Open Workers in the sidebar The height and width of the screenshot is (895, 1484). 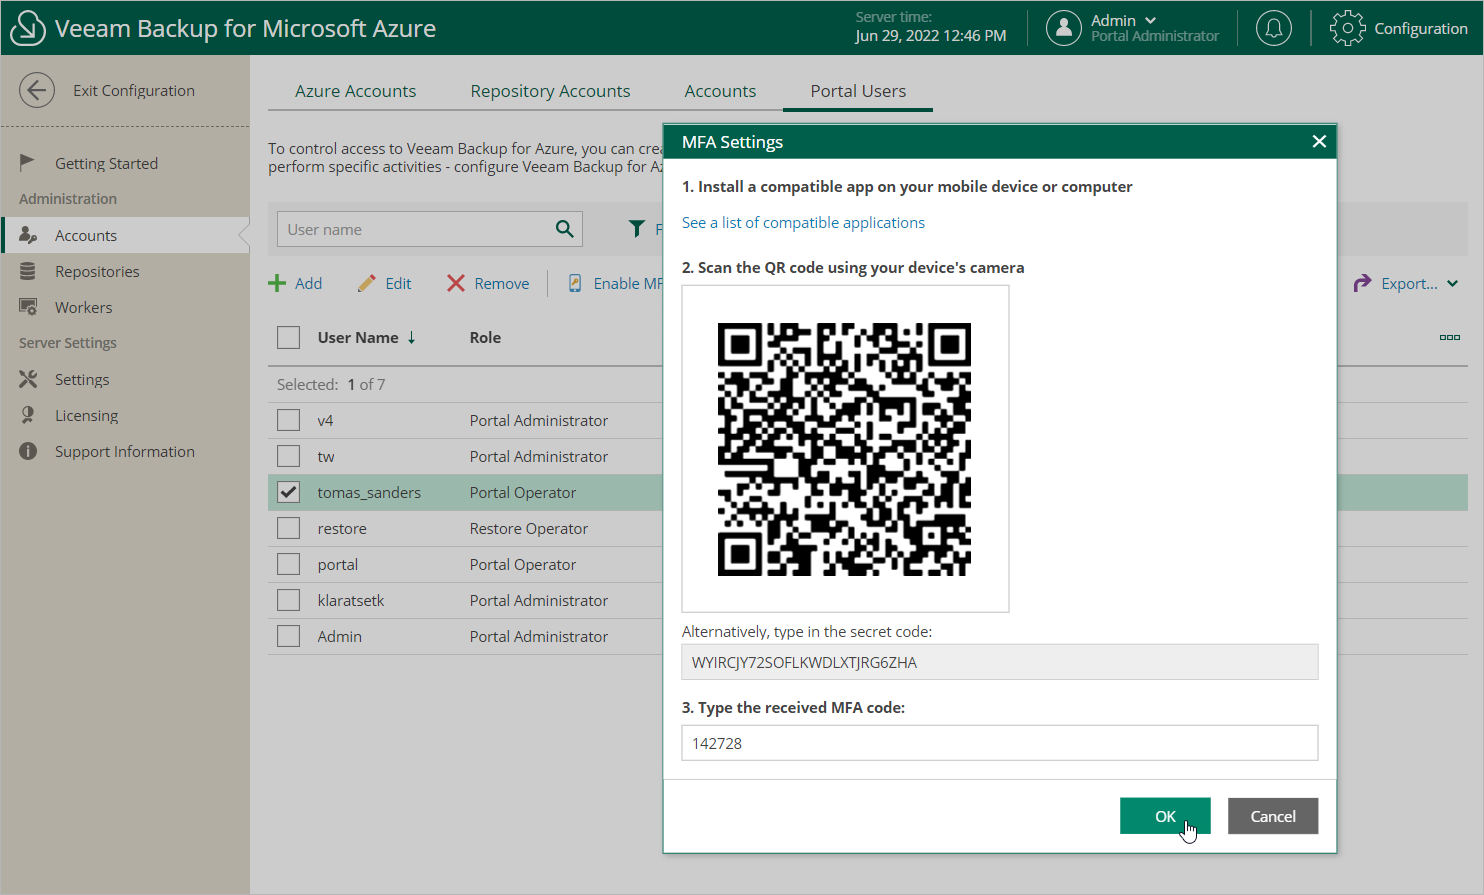83,307
